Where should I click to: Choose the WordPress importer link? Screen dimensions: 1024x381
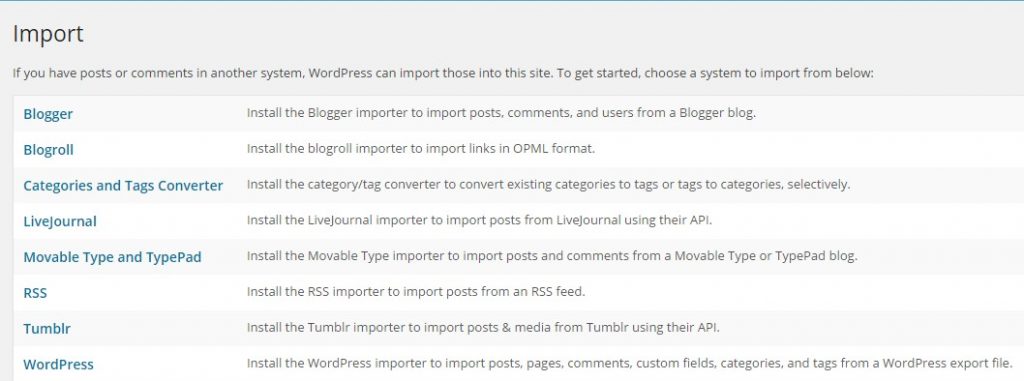[58, 365]
